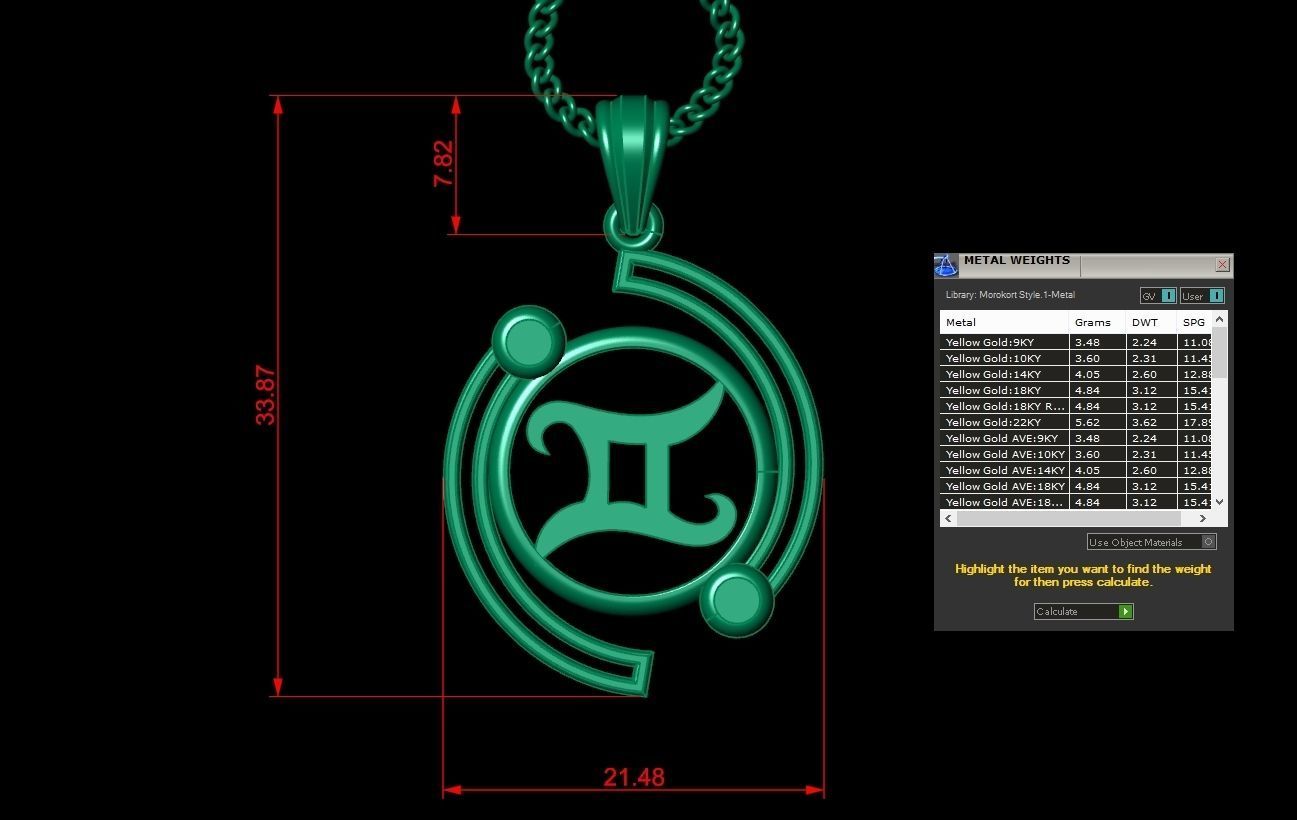Click the scroll-right arrow under the metal list
1297x820 pixels.
(1202, 518)
